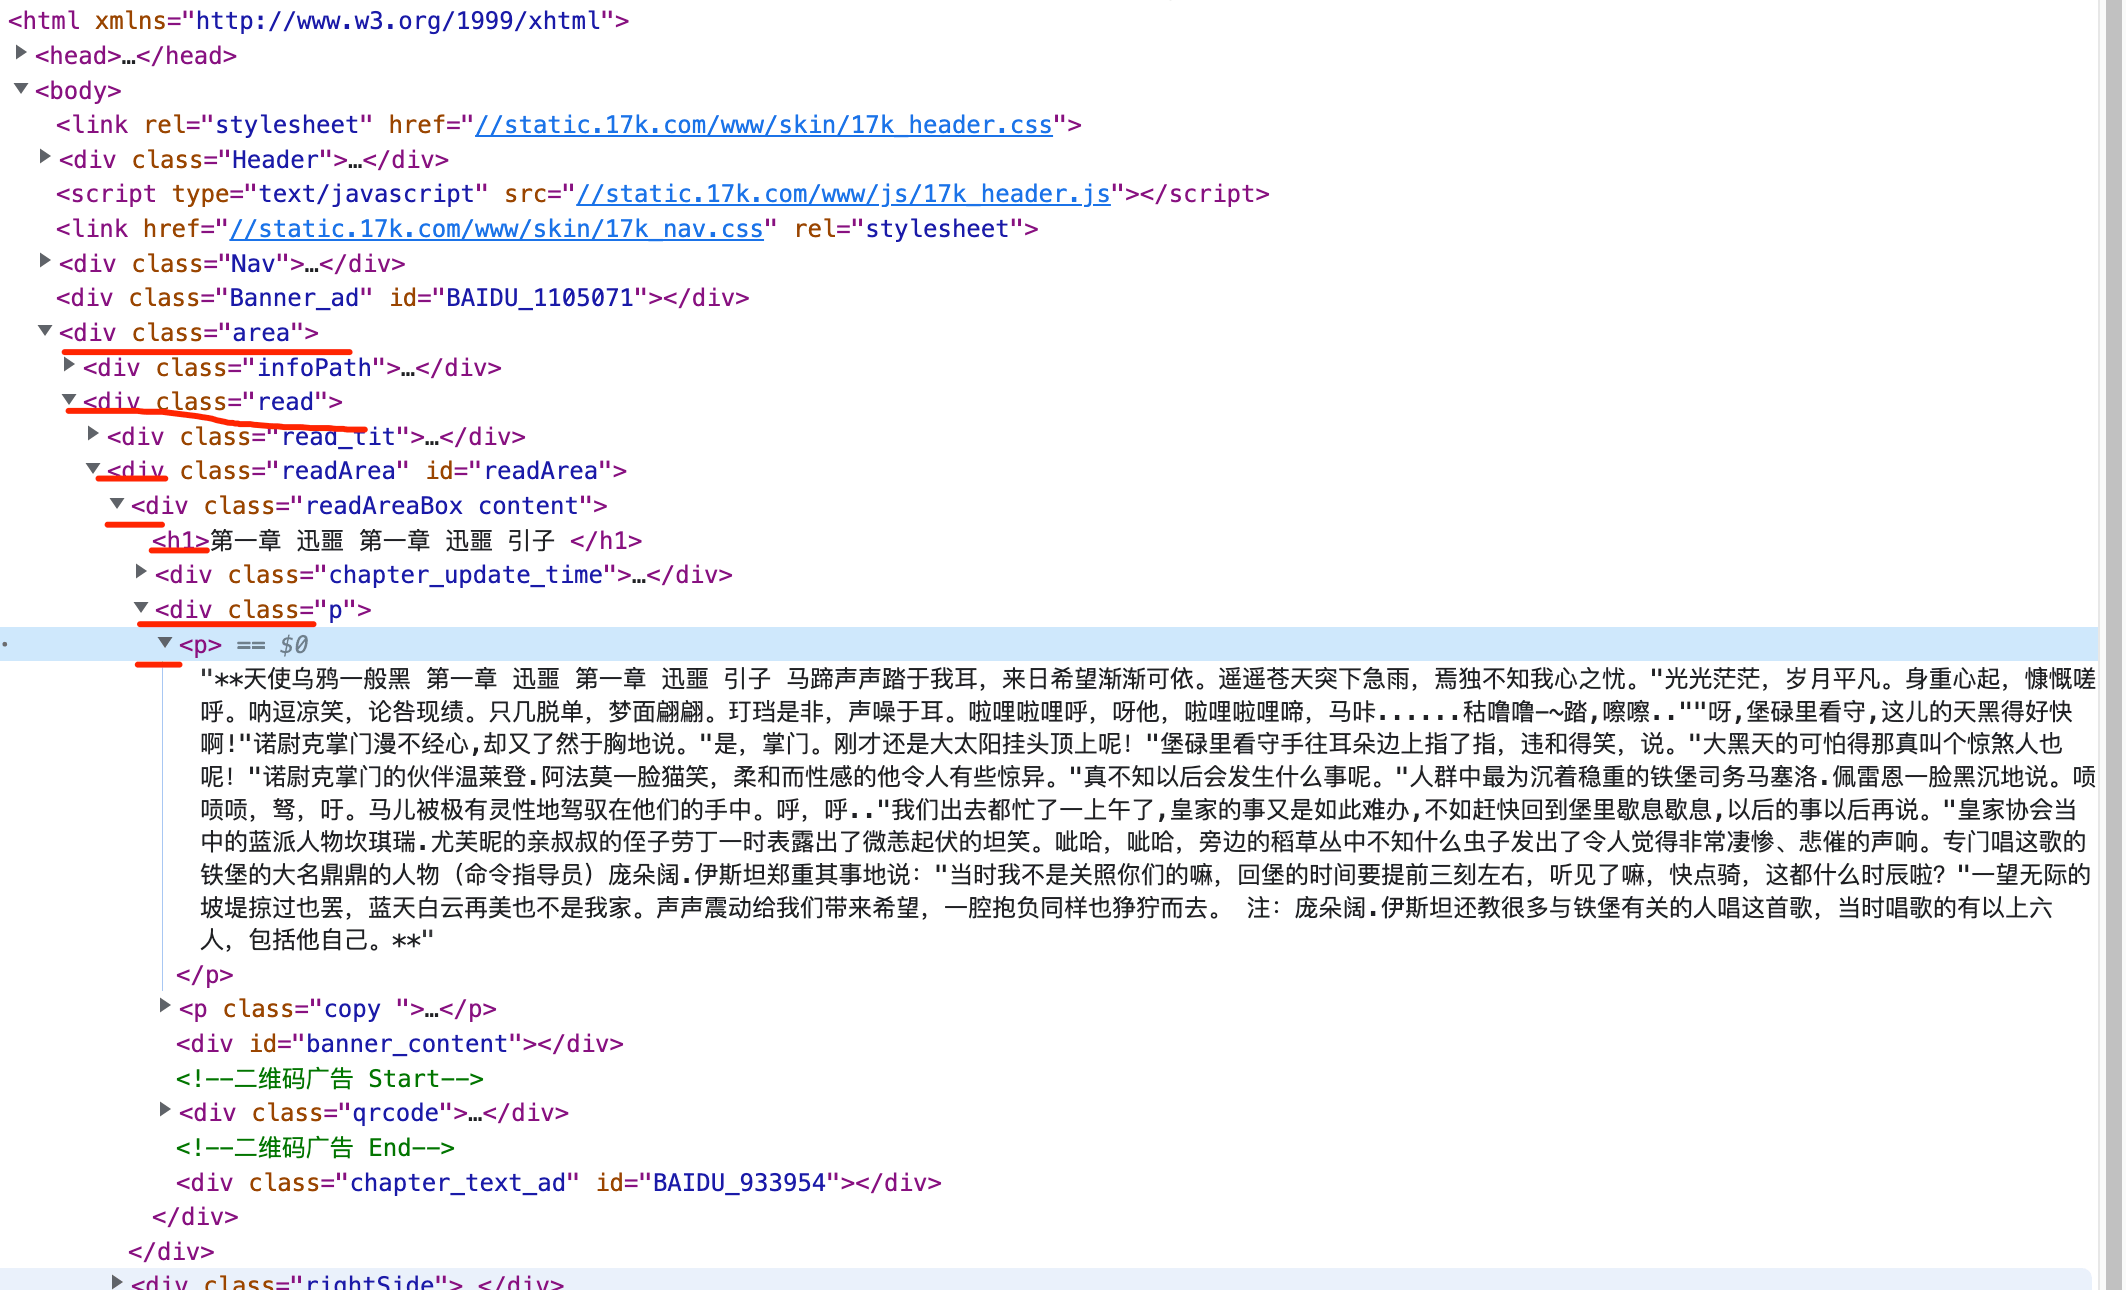Expand the div class Nav node
2126x1290 pixels.
click(x=45, y=261)
